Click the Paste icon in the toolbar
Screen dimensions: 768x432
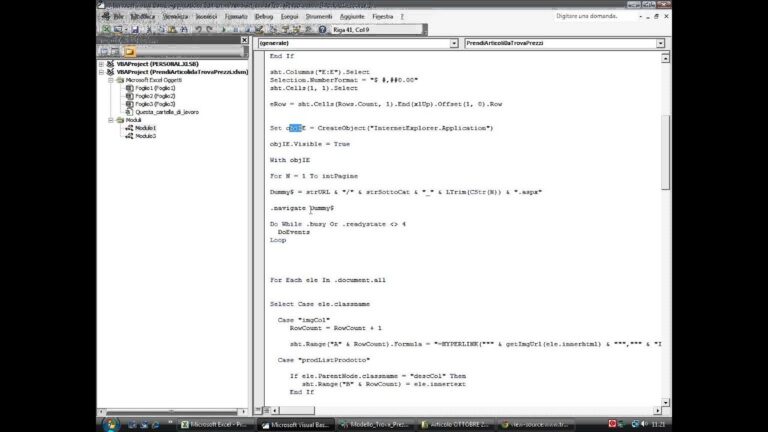tap(172, 29)
